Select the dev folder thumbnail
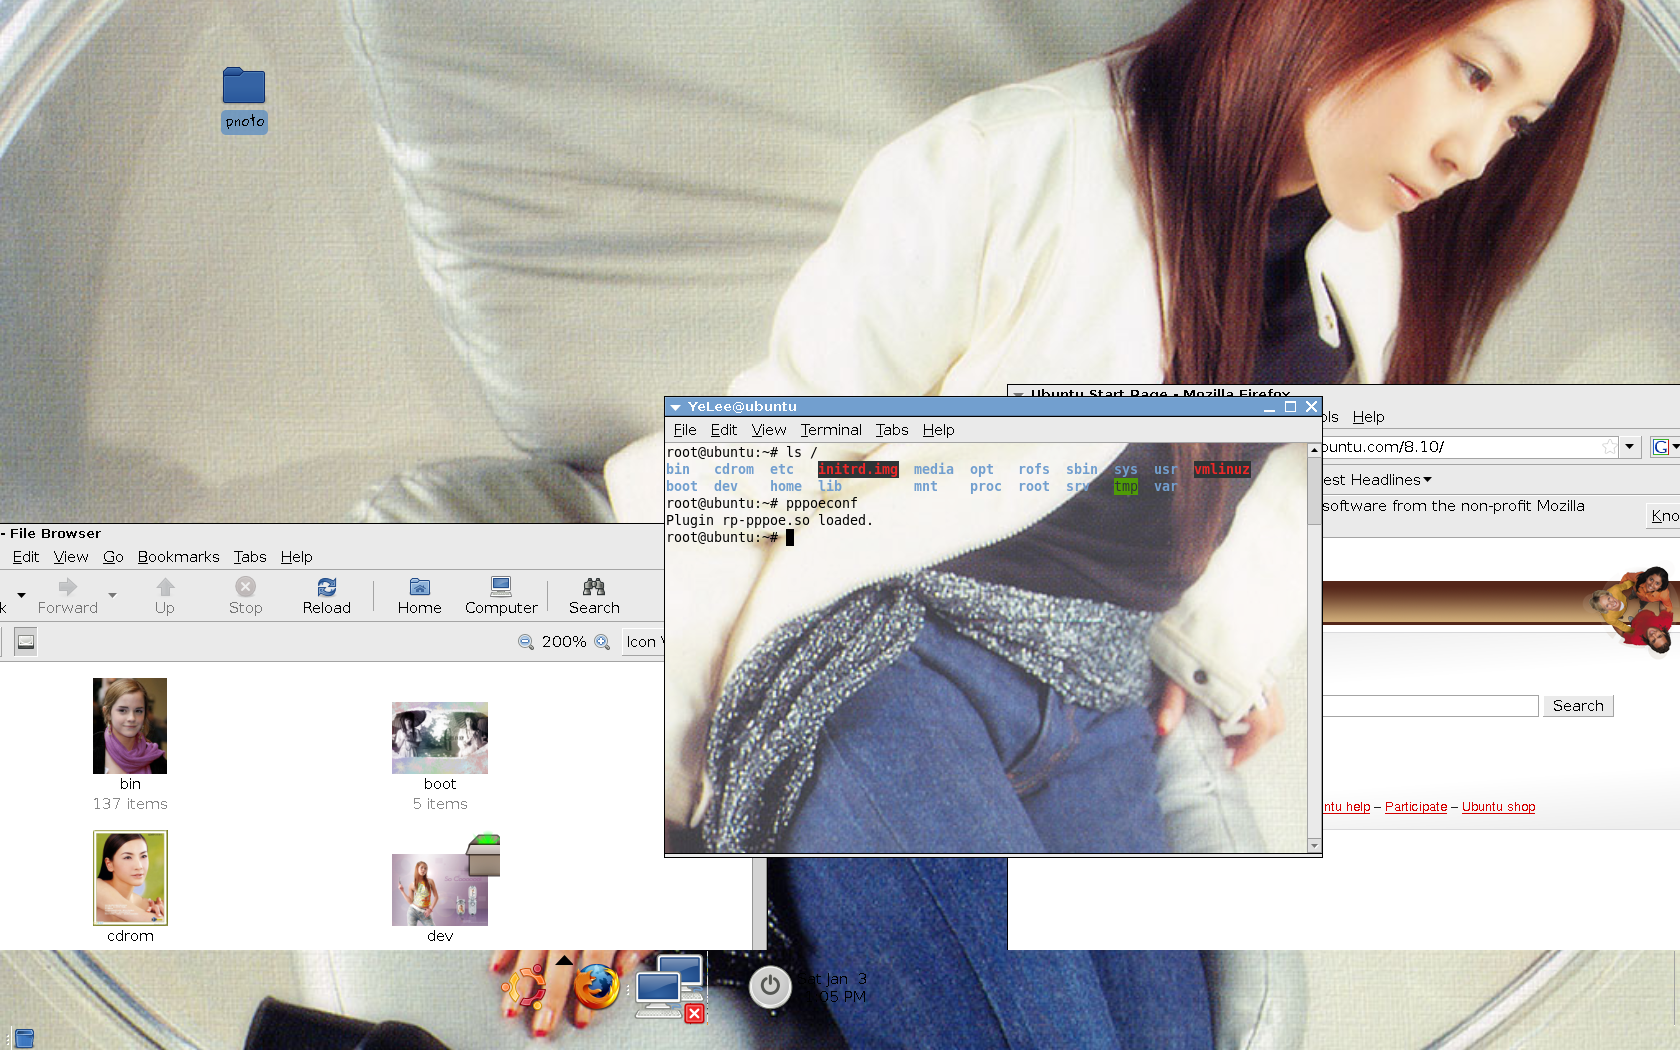 440,890
